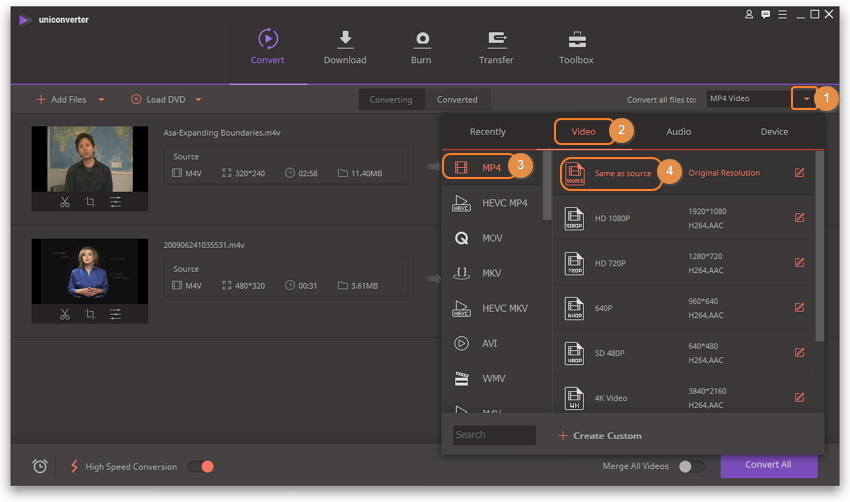
Task: Choose the SD 480P preset
Action: point(683,353)
